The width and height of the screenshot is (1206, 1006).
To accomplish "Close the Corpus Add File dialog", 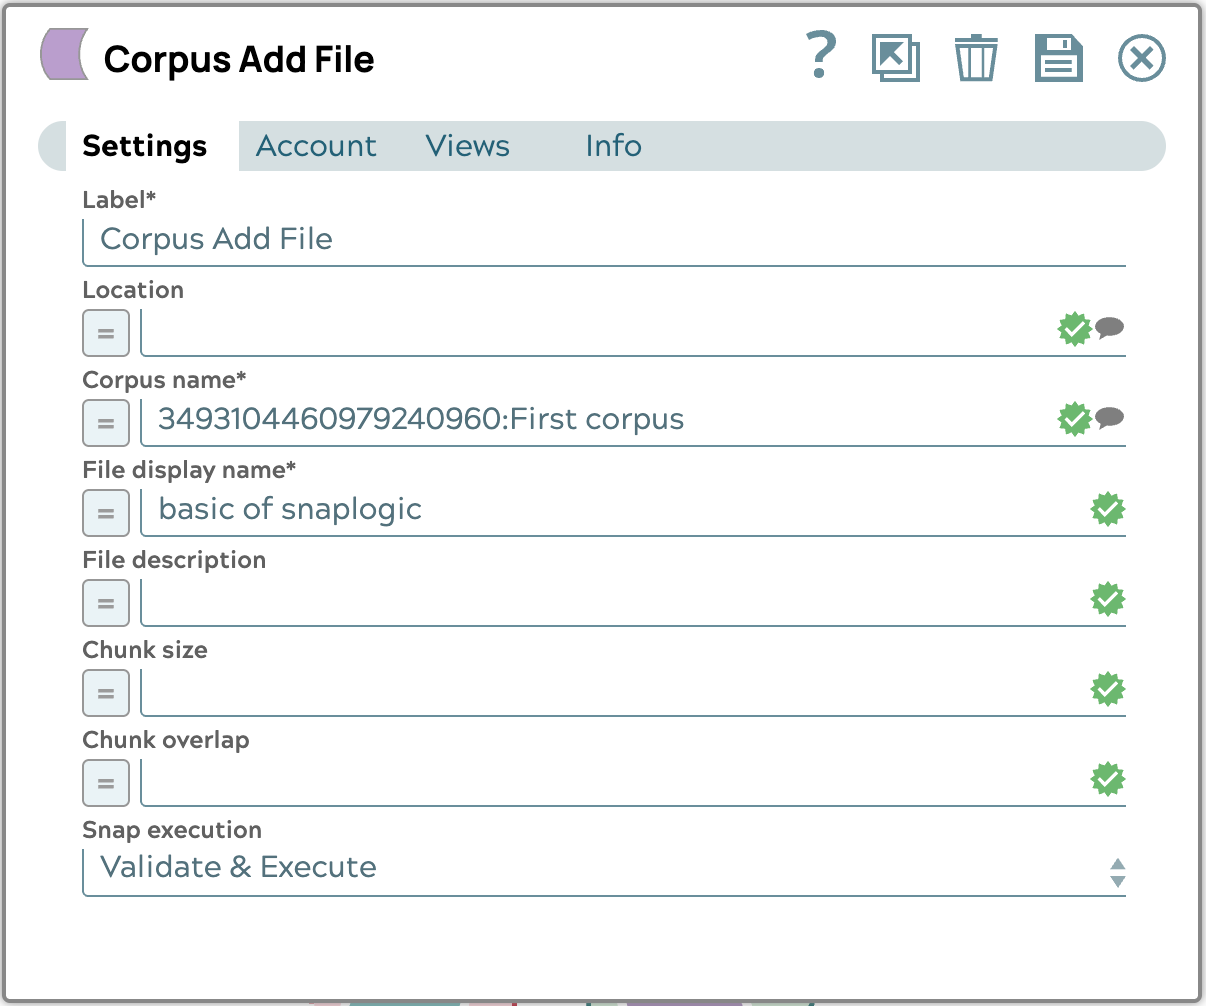I will pyautogui.click(x=1141, y=58).
